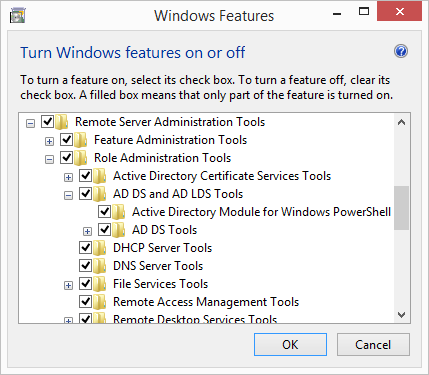
Task: Click the DNS Server Tools folder icon
Action: click(x=100, y=266)
